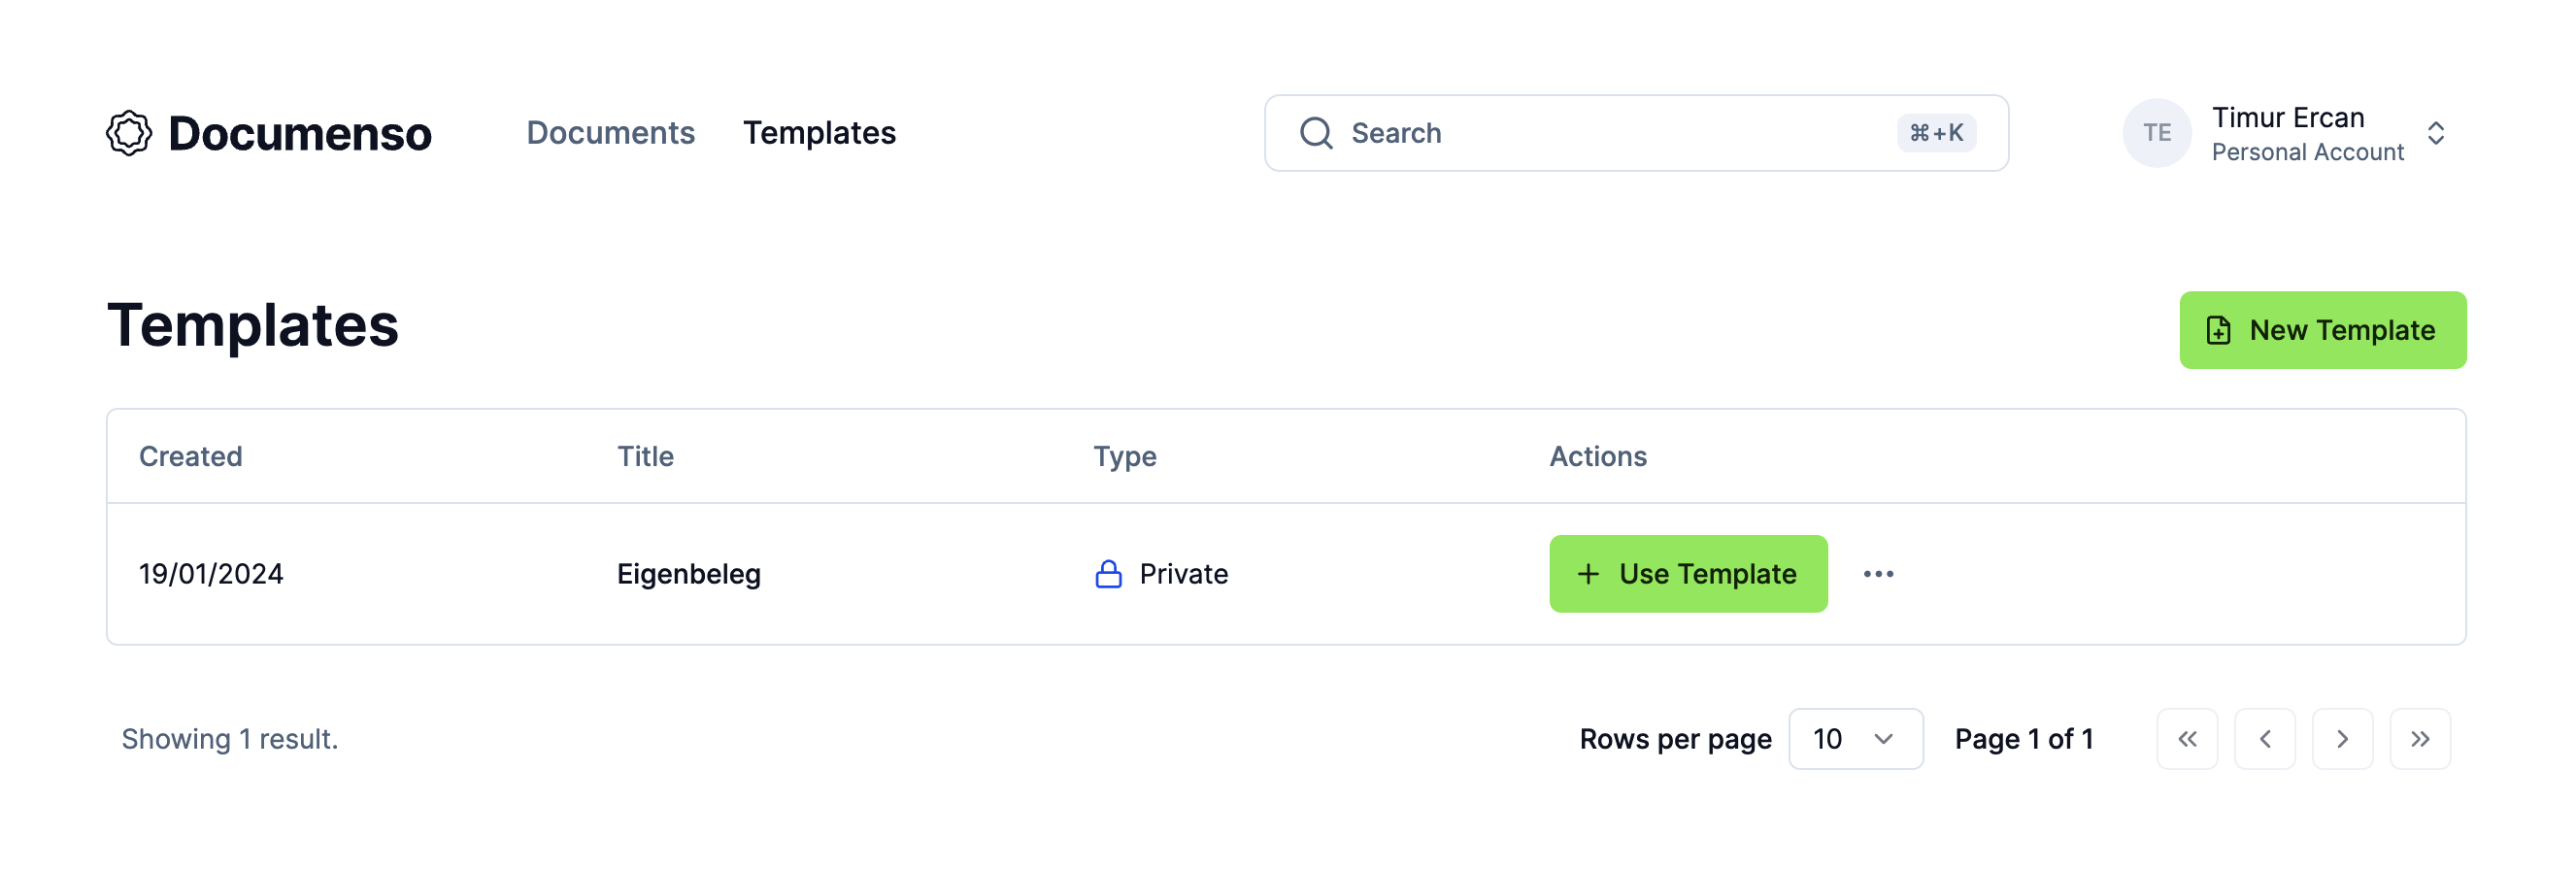Screen dimensions: 2576x871
Task: Go to next page chevron
Action: coord(2342,739)
